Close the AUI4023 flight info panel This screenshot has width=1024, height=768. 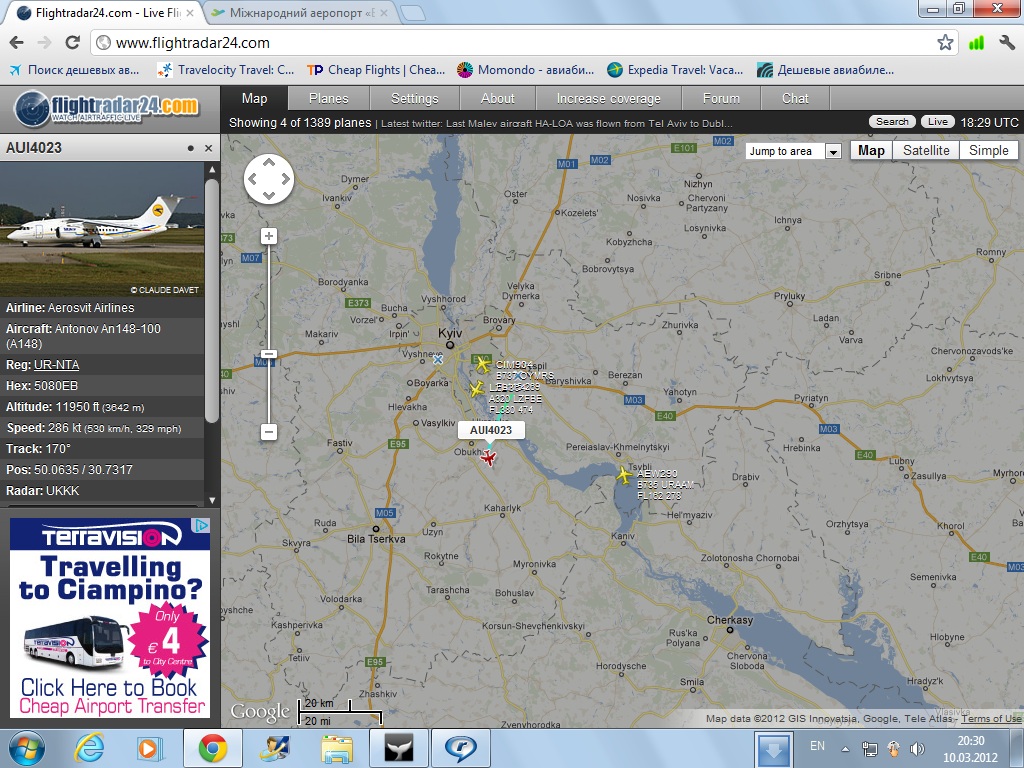coord(209,148)
